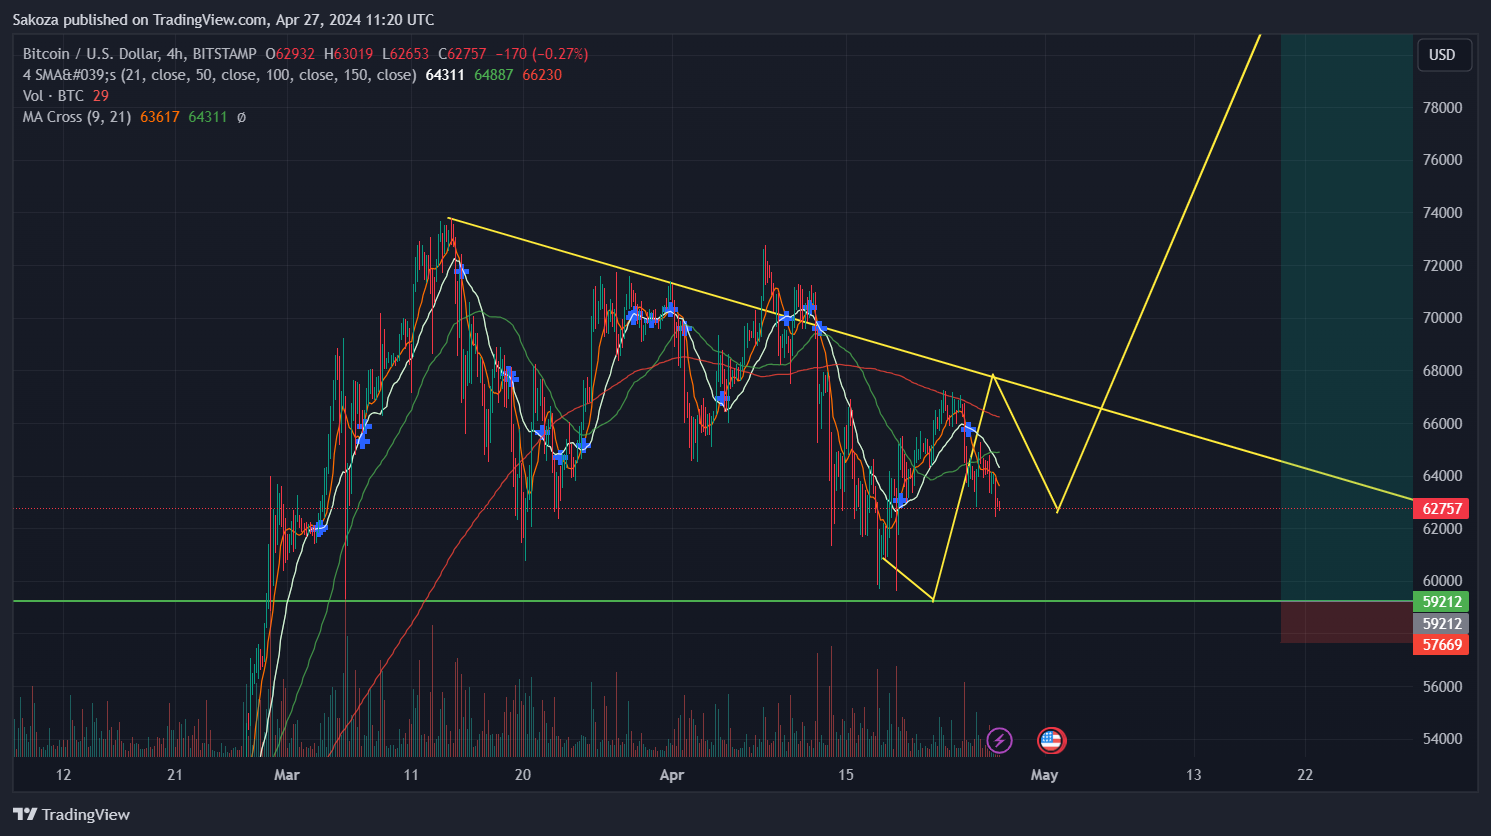Click the 66000 price axis label
Viewport: 1491px width, 836px height.
click(1442, 423)
